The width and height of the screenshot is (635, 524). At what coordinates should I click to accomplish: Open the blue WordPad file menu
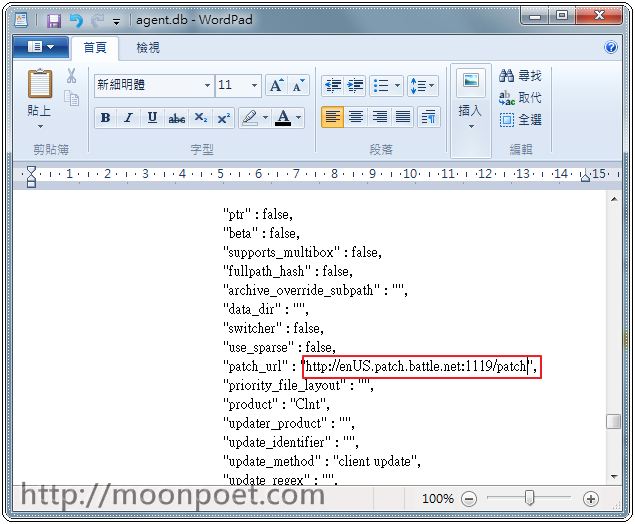(43, 47)
